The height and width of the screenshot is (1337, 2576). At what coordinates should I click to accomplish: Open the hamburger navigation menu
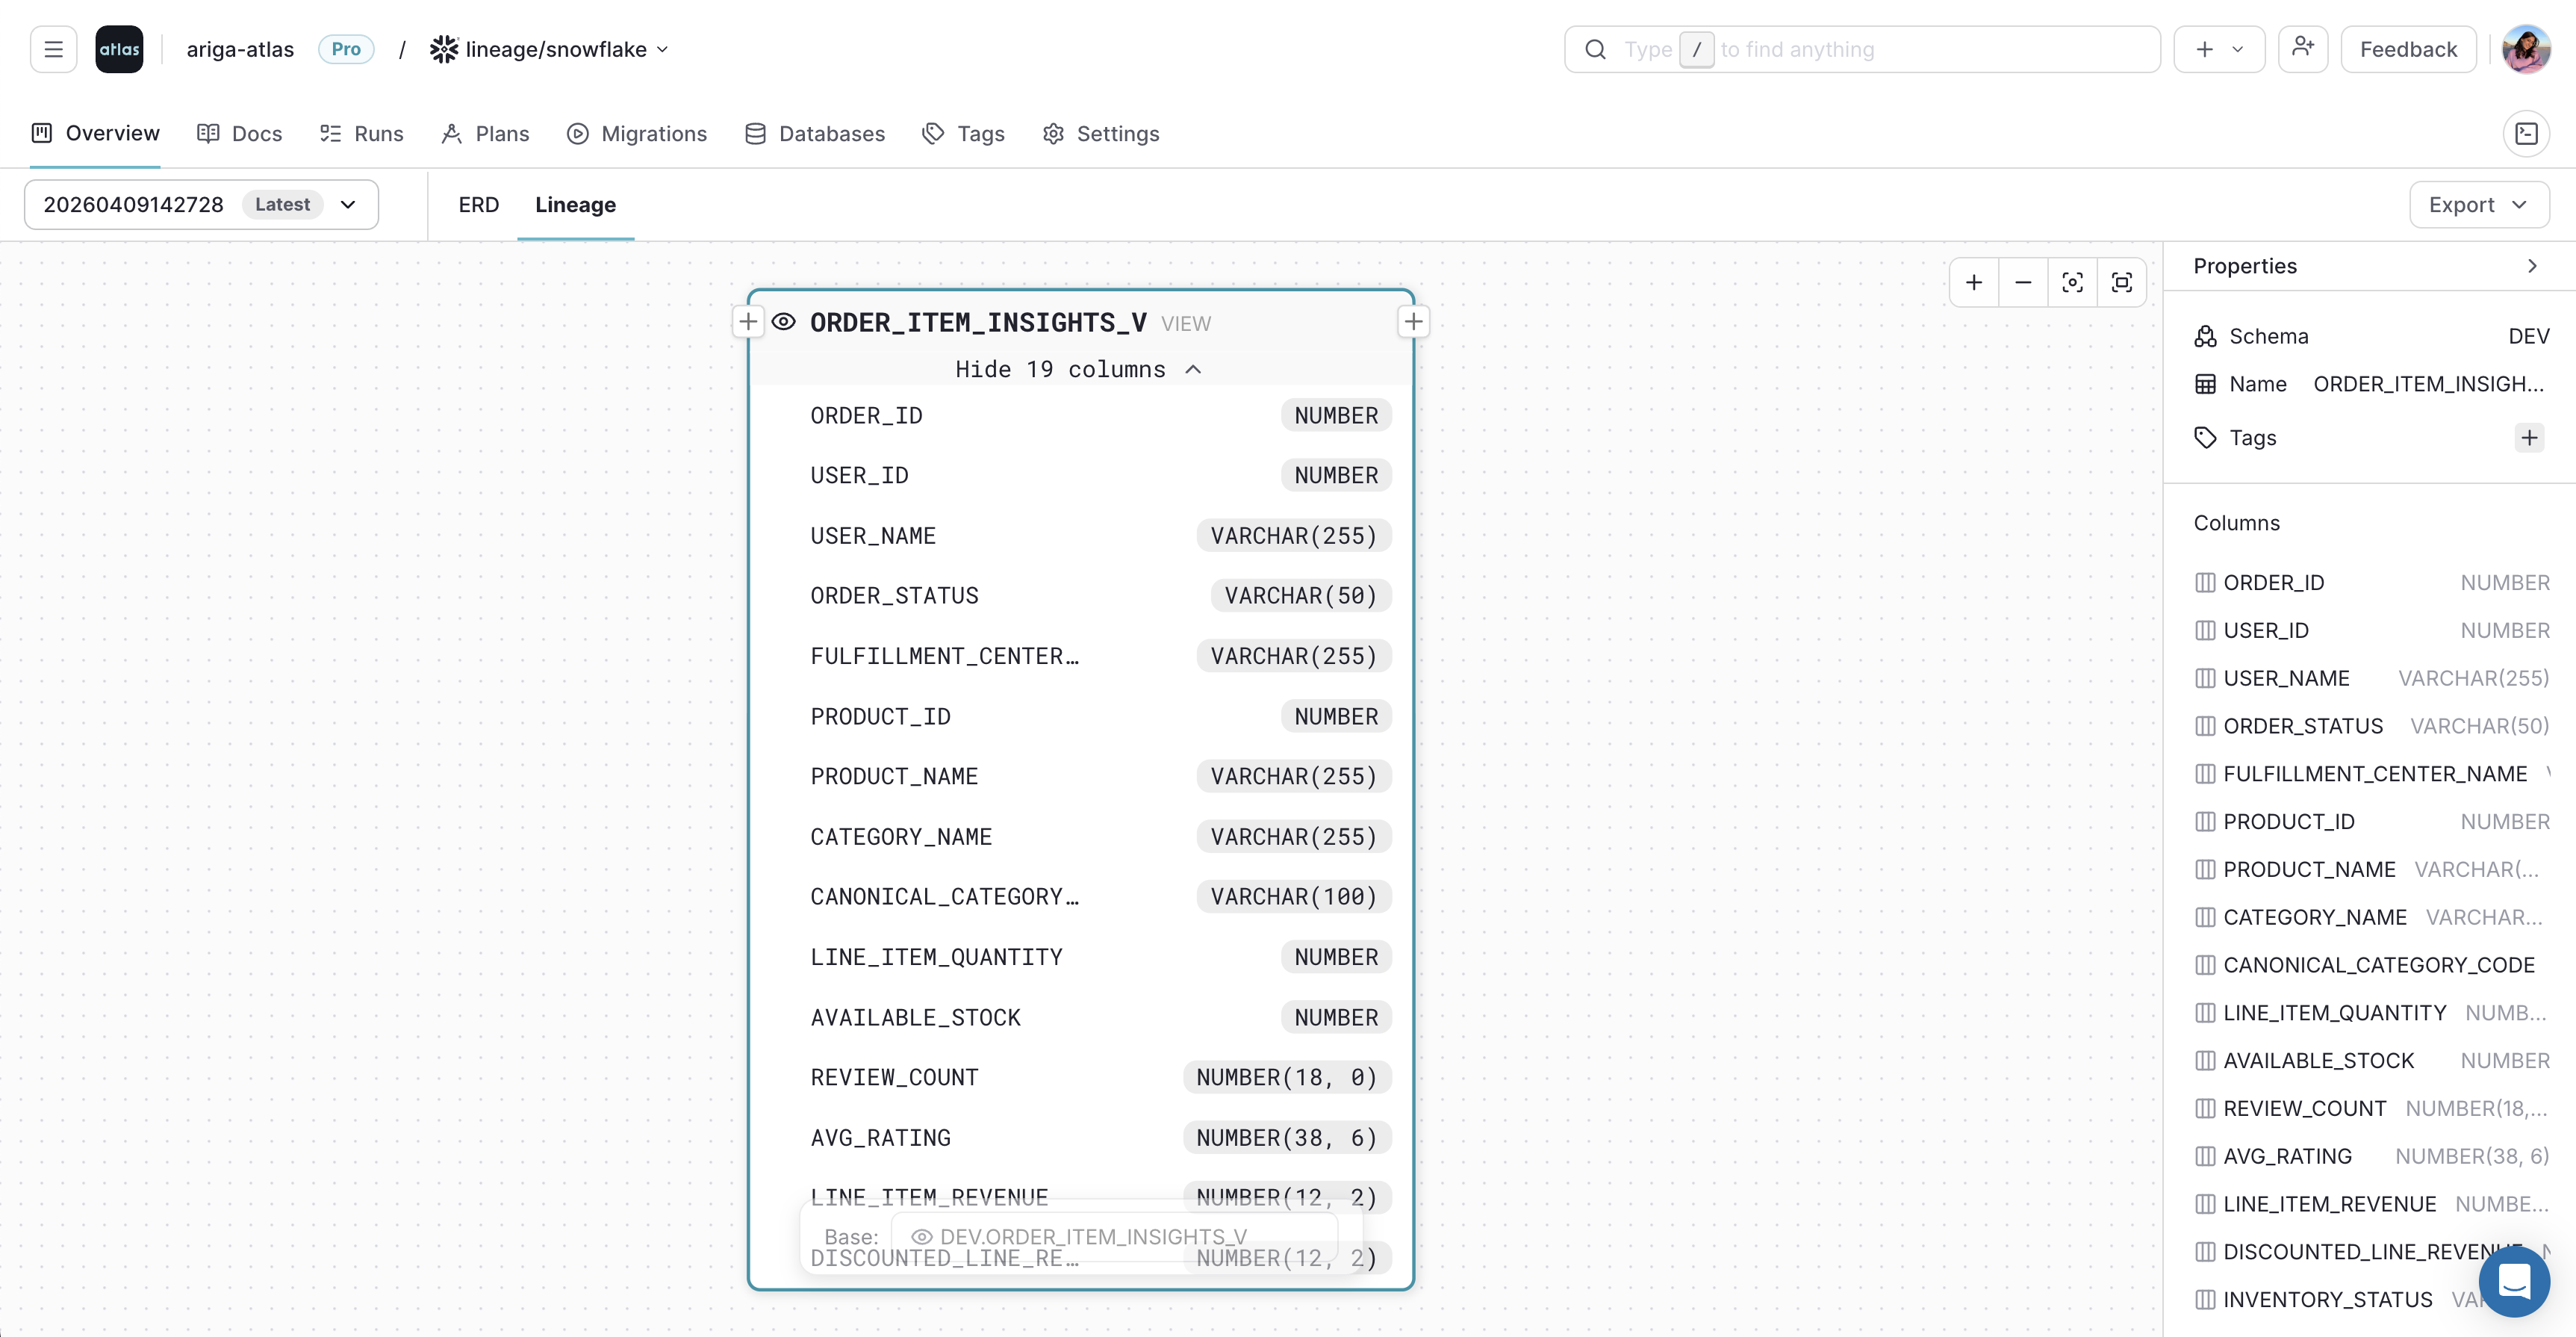[x=53, y=48]
